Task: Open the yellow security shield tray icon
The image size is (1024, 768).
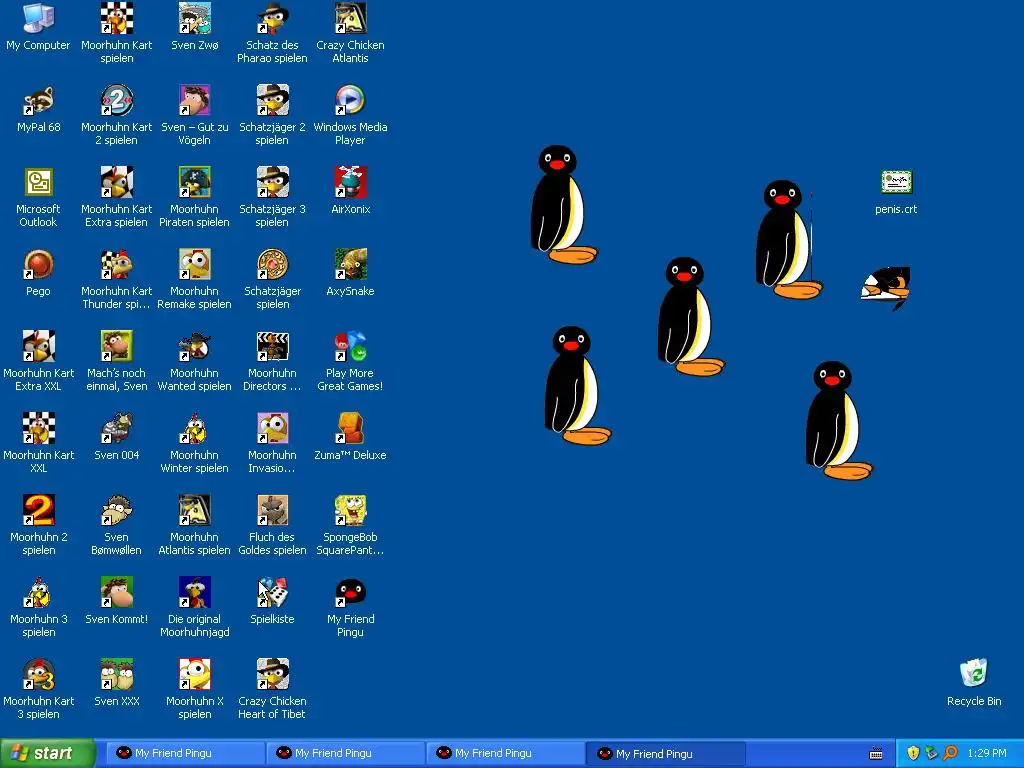Action: click(x=913, y=753)
